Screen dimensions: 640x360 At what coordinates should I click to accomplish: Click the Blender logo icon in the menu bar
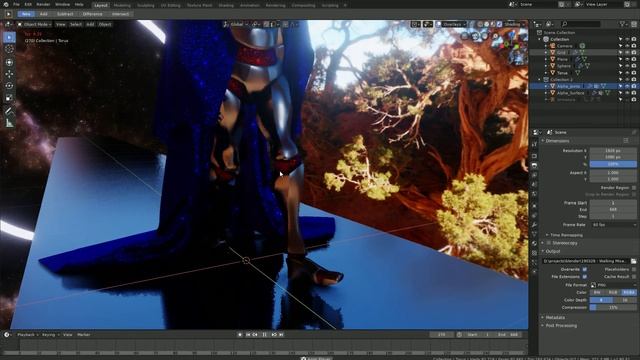click(x=5, y=4)
